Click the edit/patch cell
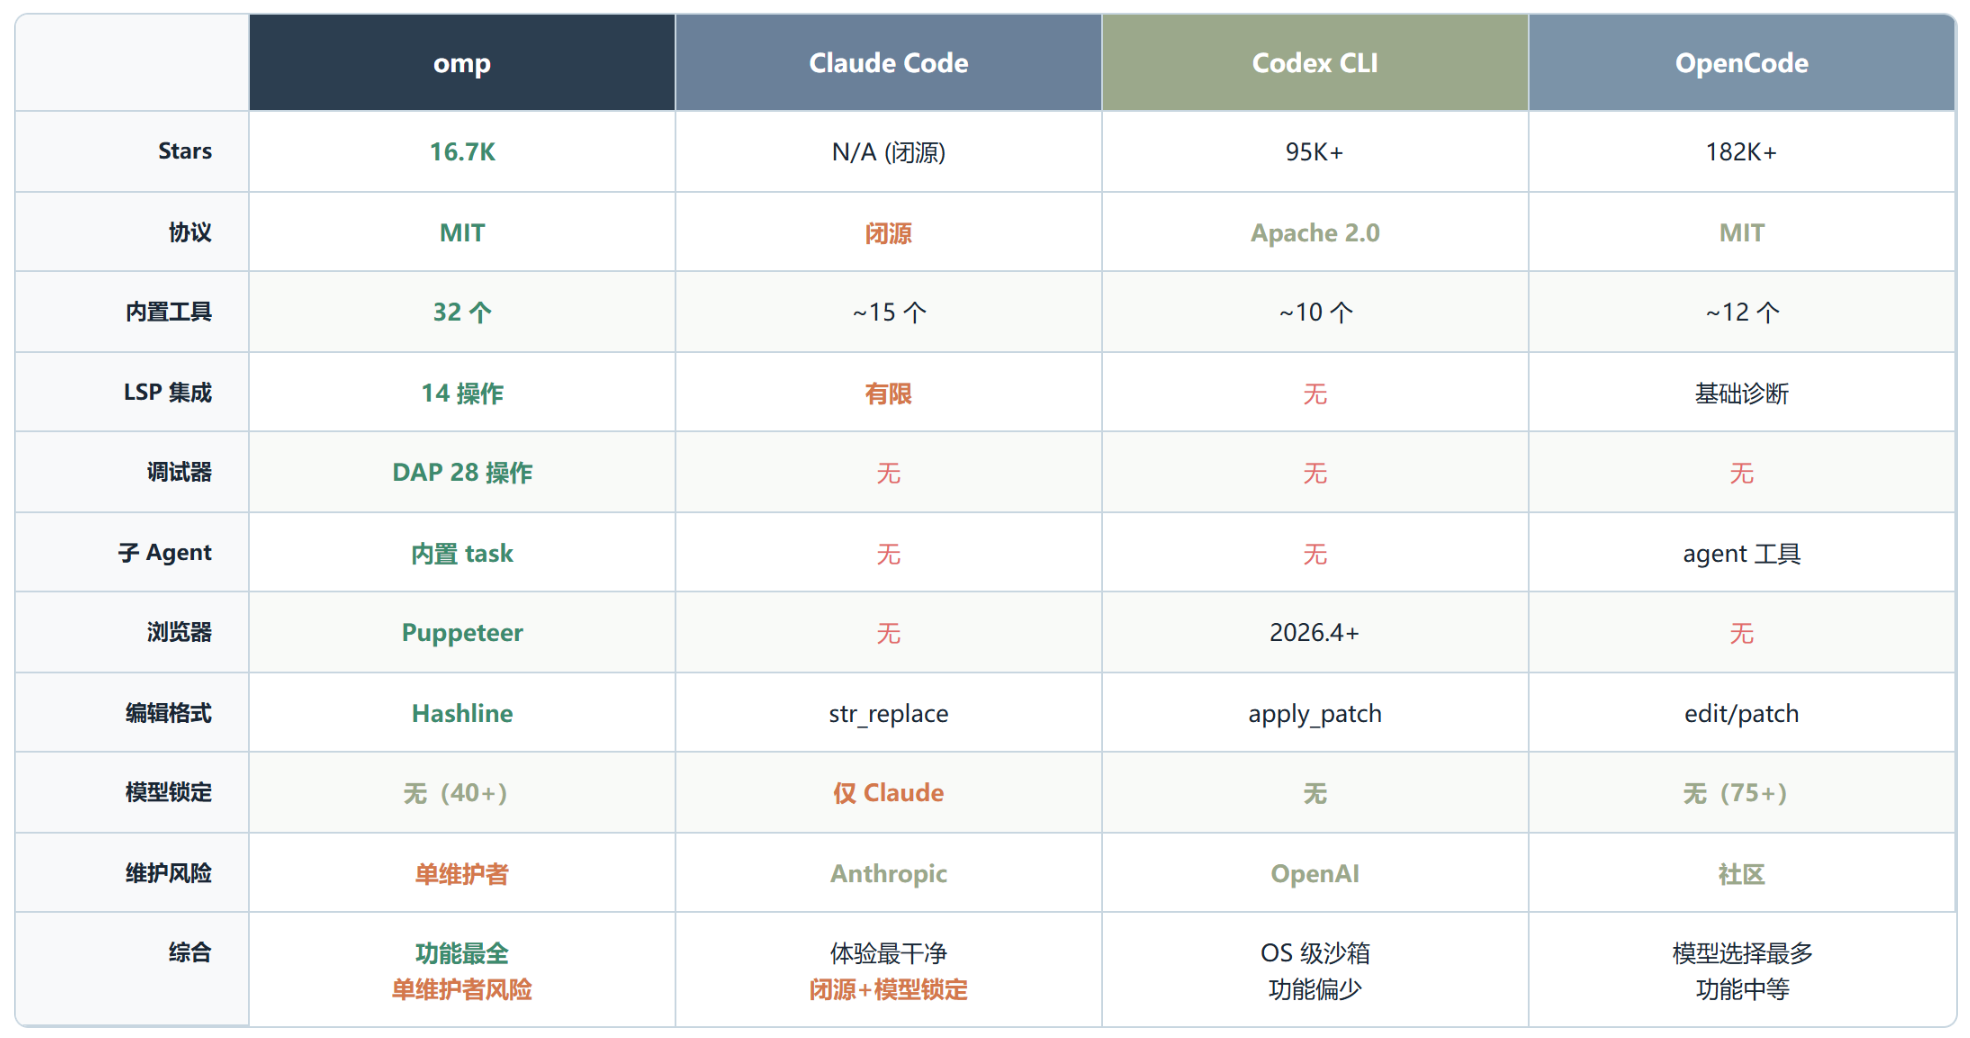This screenshot has width=1970, height=1038. [x=1742, y=714]
